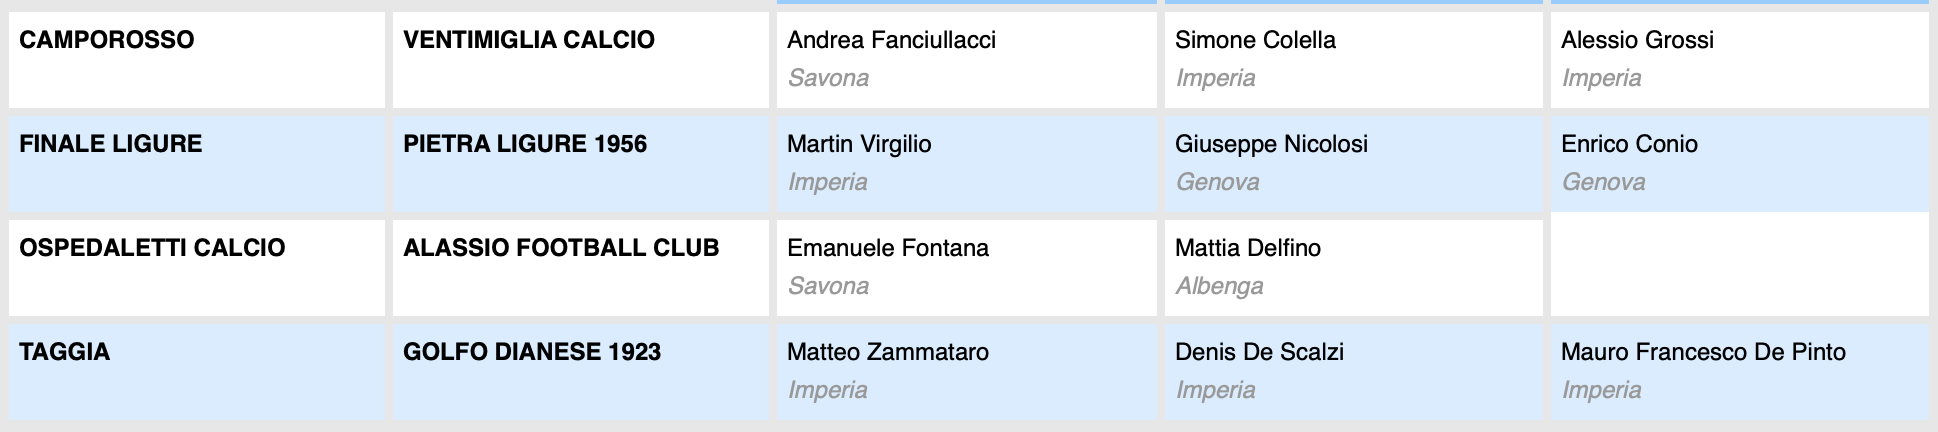This screenshot has width=1938, height=432.
Task: Select PIETRA LIGURE 1956 team
Action: (x=525, y=144)
